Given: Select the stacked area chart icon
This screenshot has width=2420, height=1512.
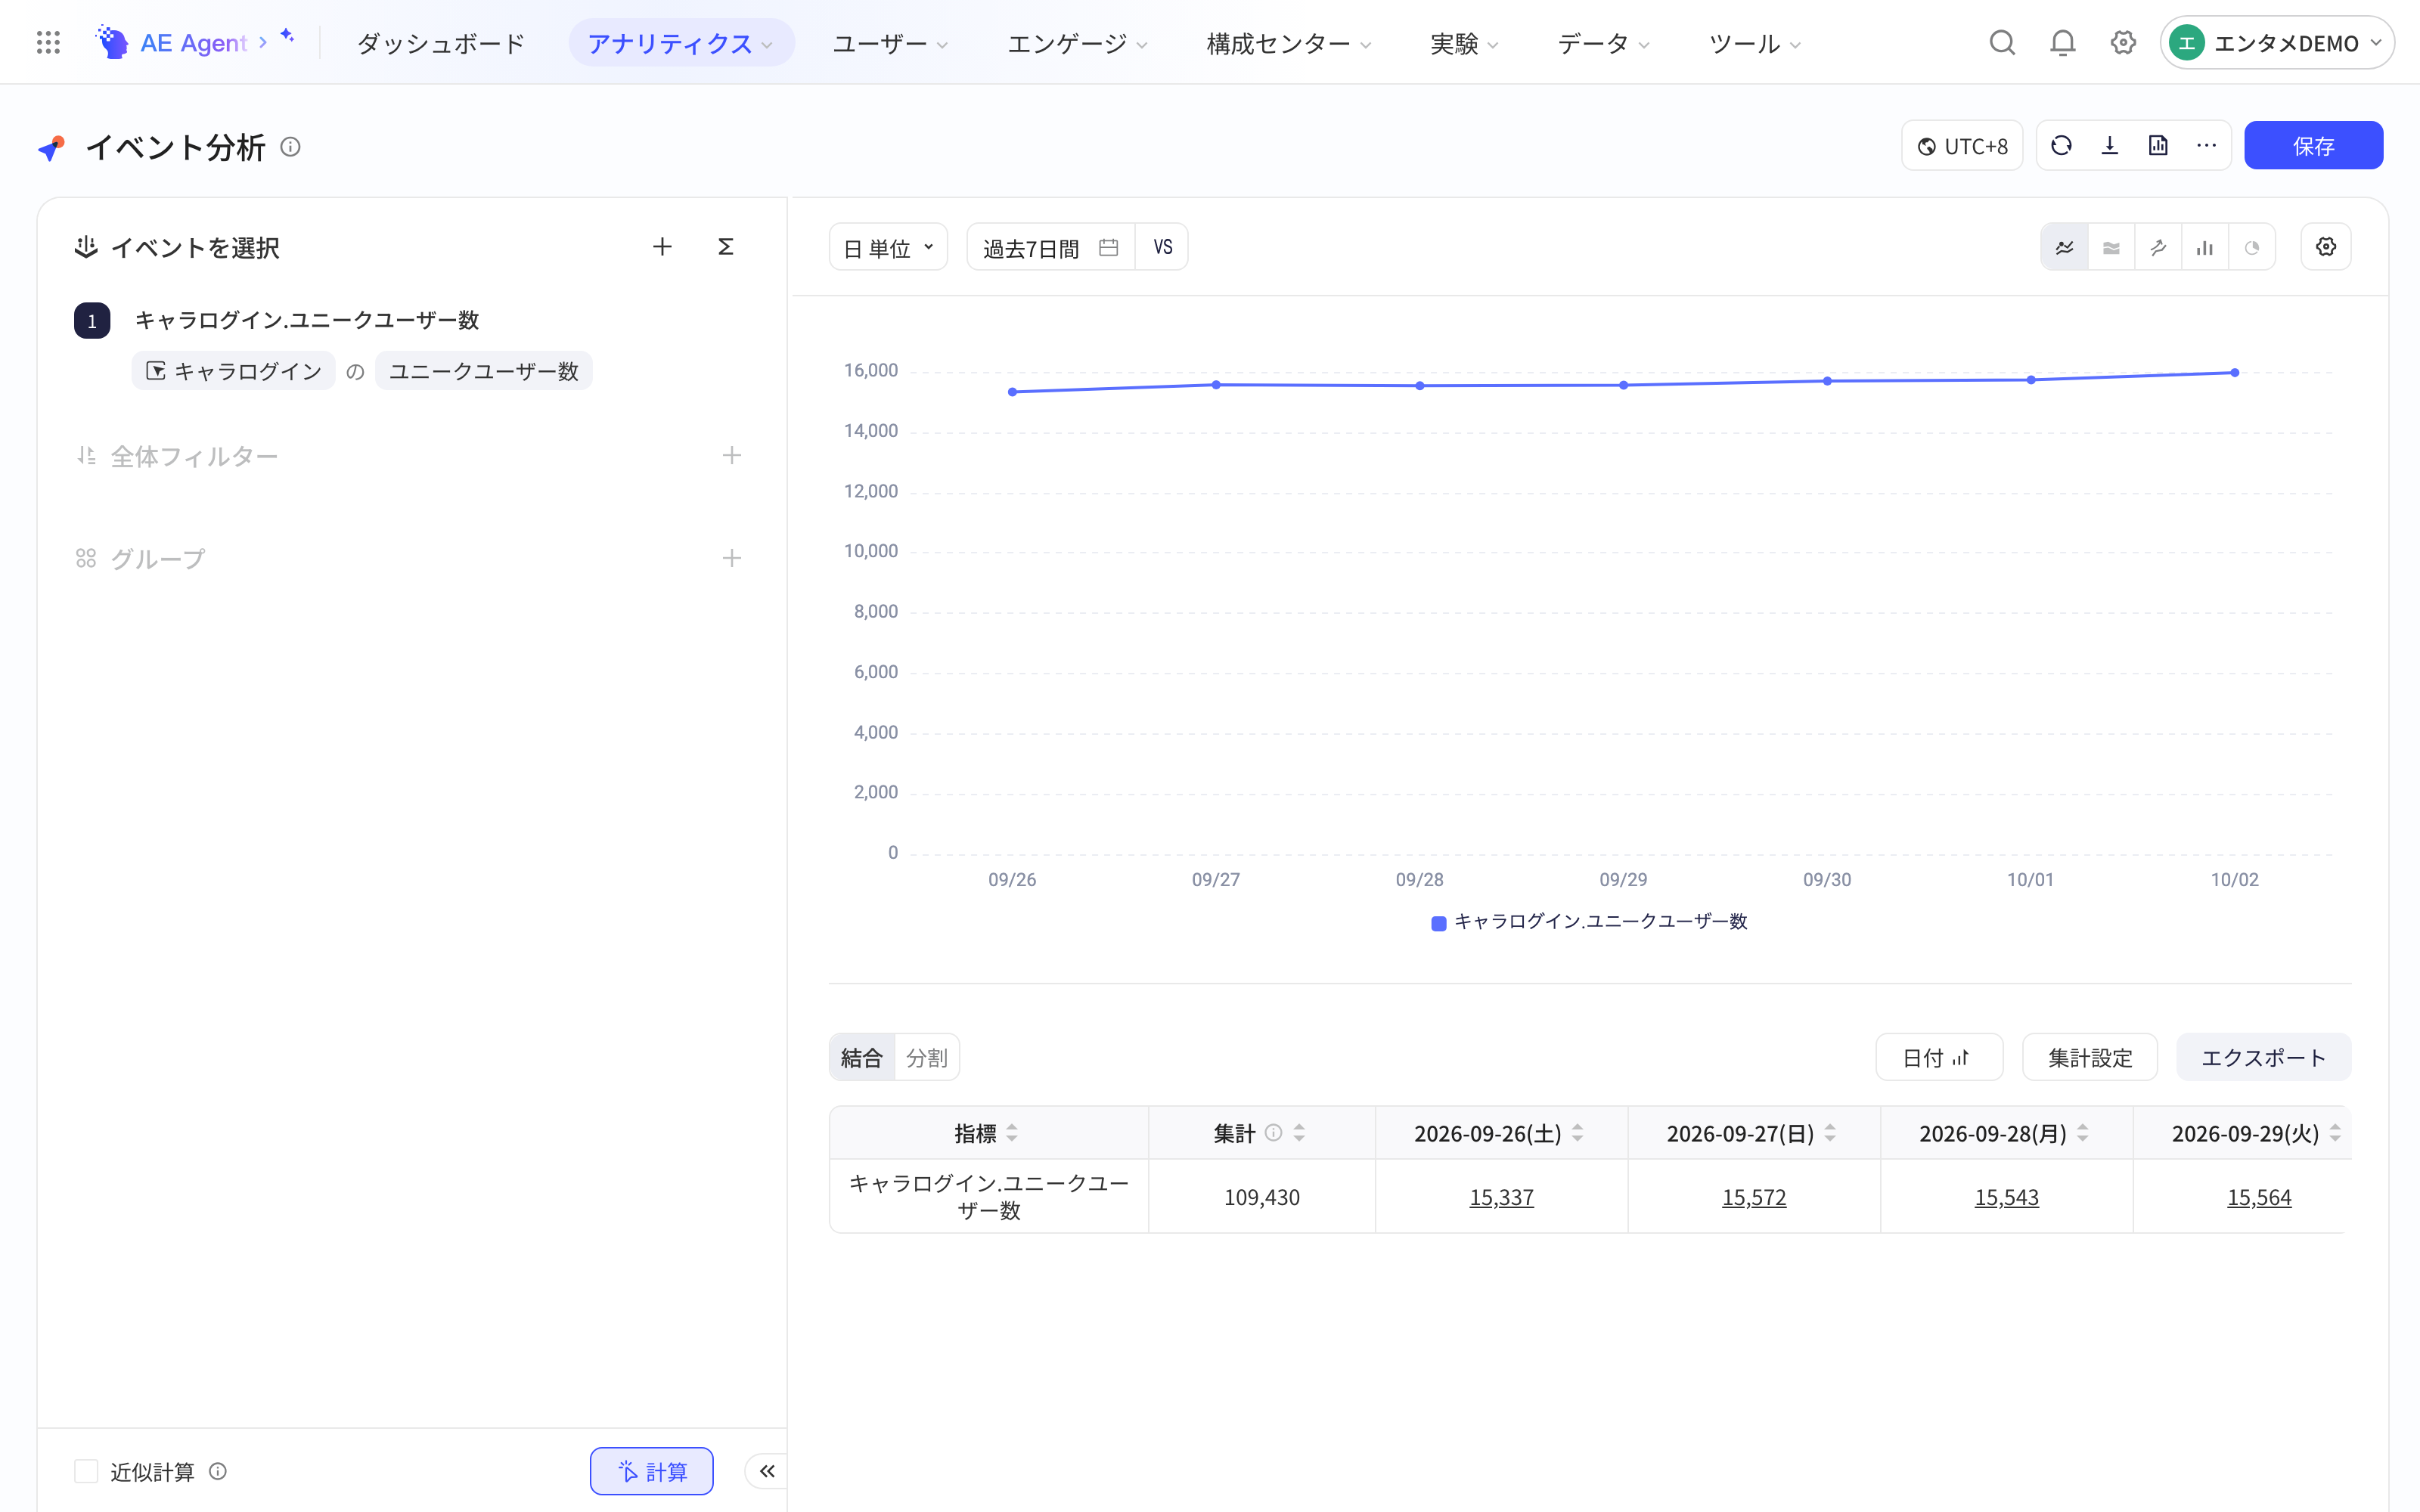Looking at the screenshot, I should coord(2111,248).
